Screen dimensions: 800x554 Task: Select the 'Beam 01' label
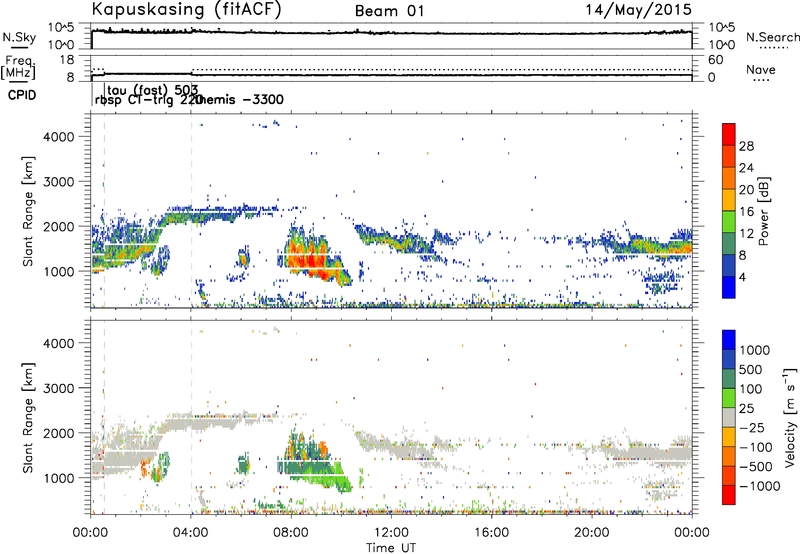point(389,11)
